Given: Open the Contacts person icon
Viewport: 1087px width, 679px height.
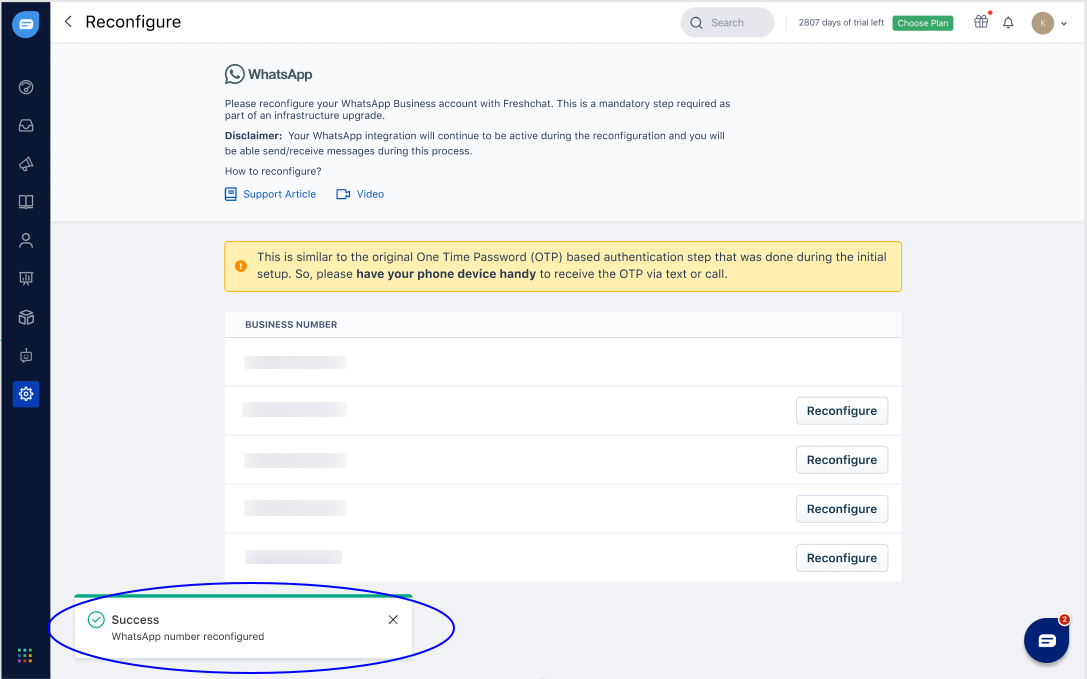Looking at the screenshot, I should click(26, 241).
